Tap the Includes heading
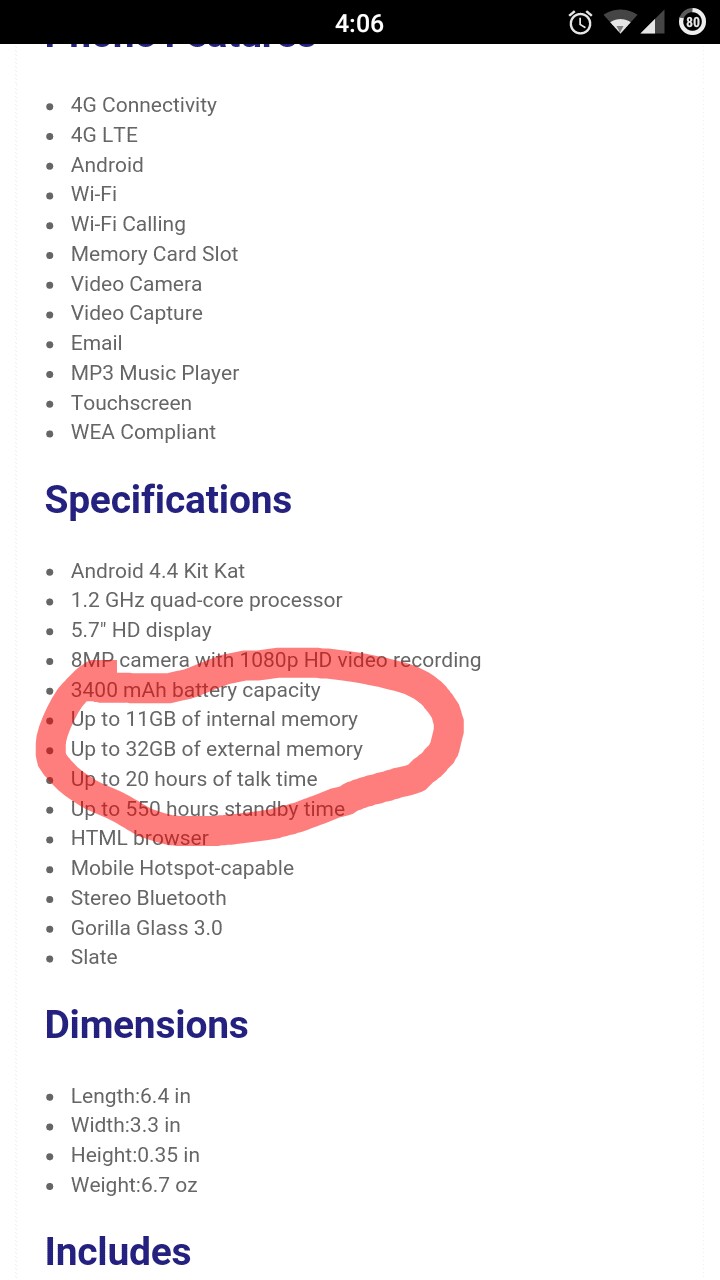Image resolution: width=720 pixels, height=1280 pixels. 118,1251
